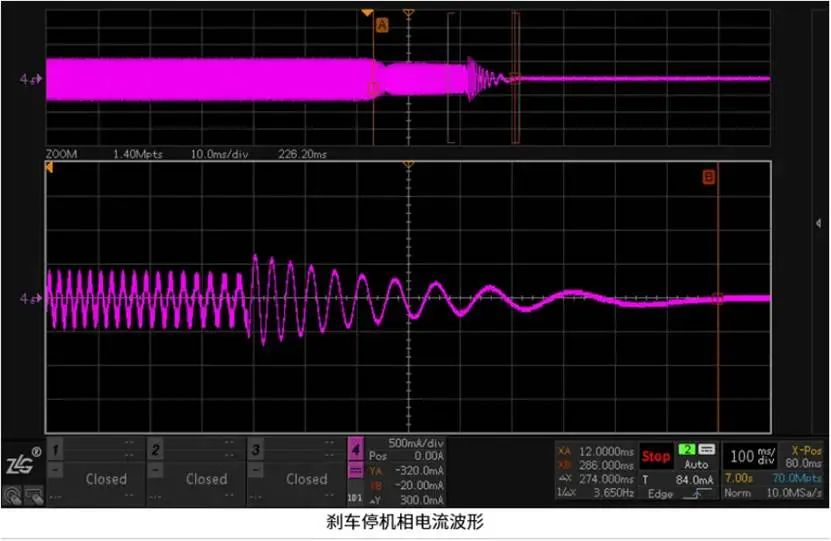Click channel 1 coupling minus icon
Image resolution: width=831 pixels, height=541 pixels.
click(x=55, y=470)
